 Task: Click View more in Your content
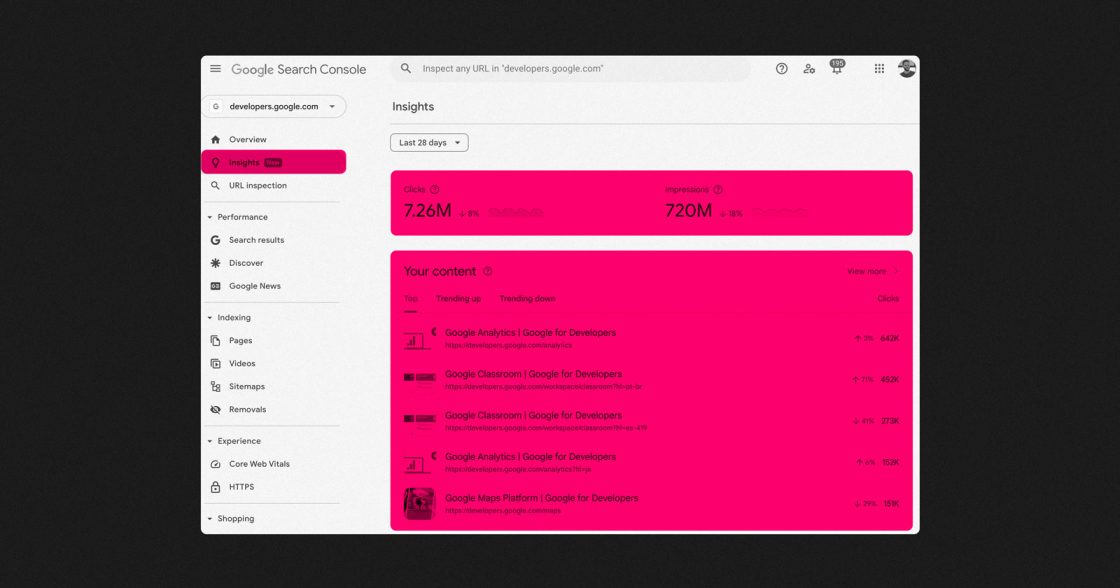pyautogui.click(x=872, y=271)
